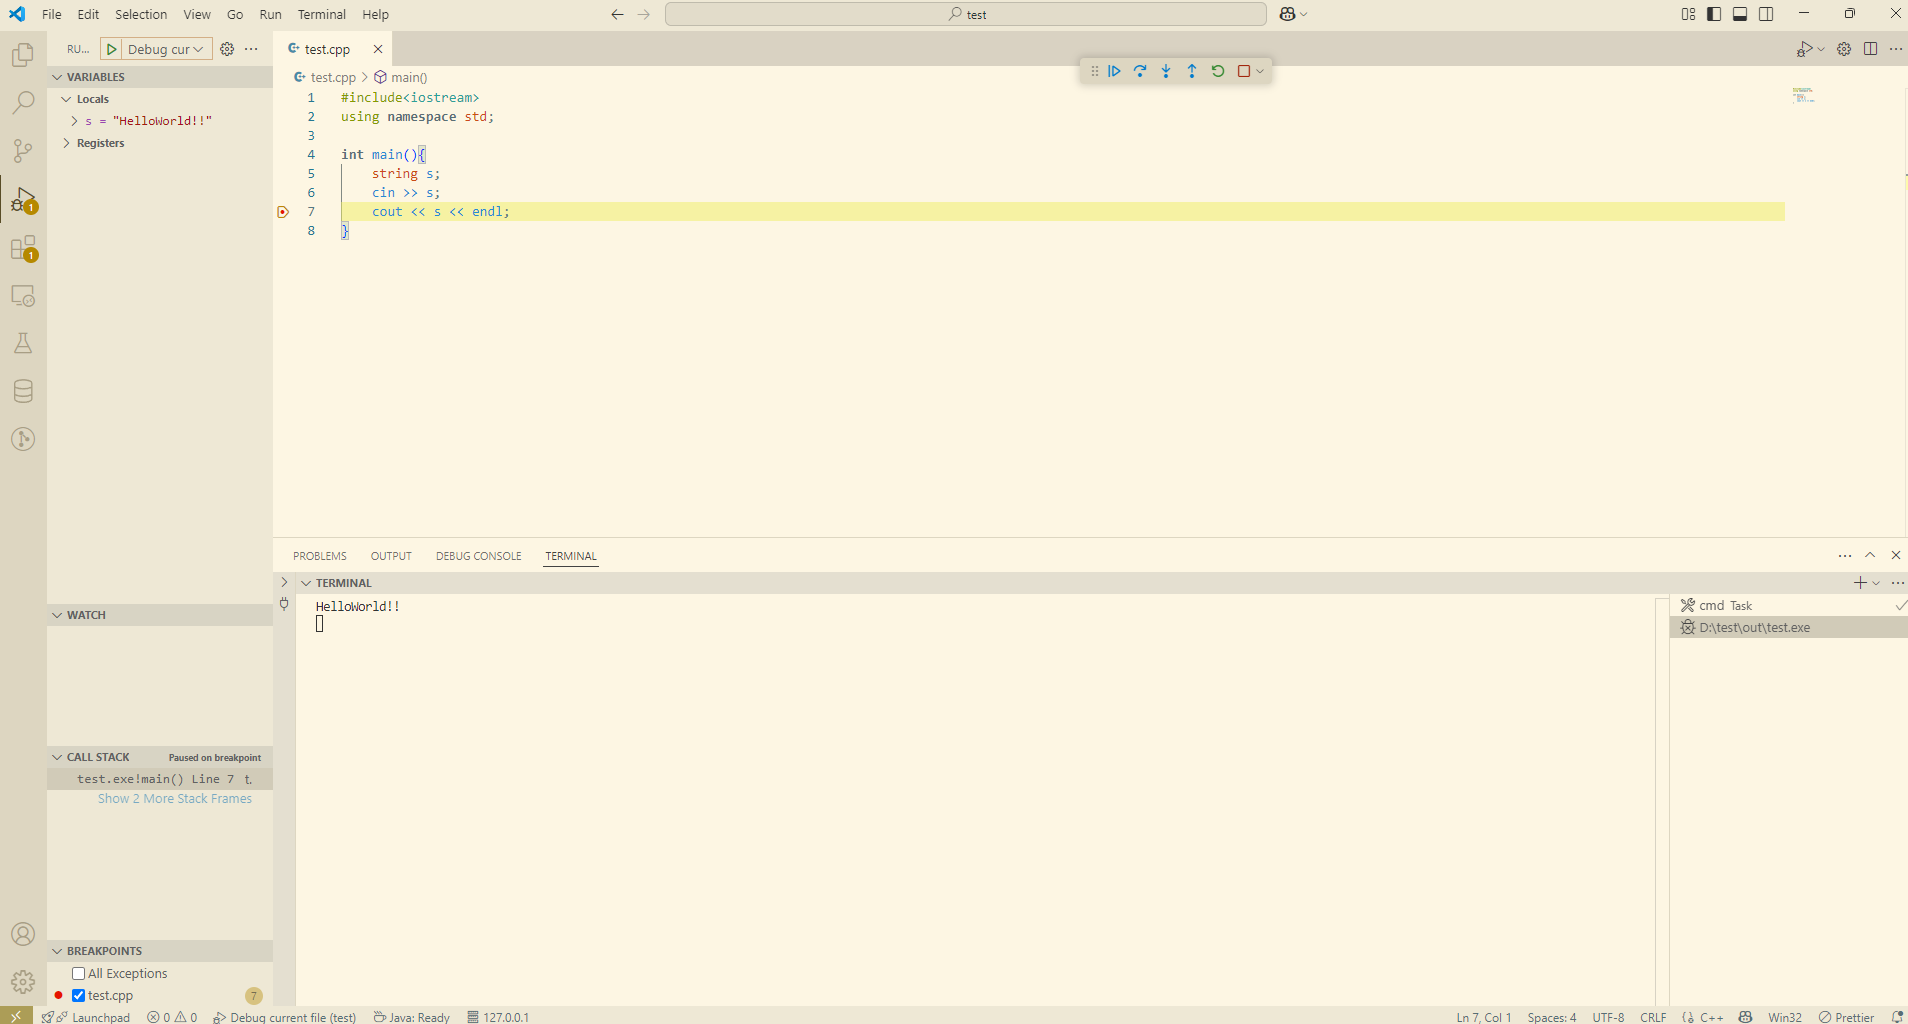The image size is (1908, 1024).
Task: Toggle the breakpoint dot on line 7
Action: coord(283,211)
